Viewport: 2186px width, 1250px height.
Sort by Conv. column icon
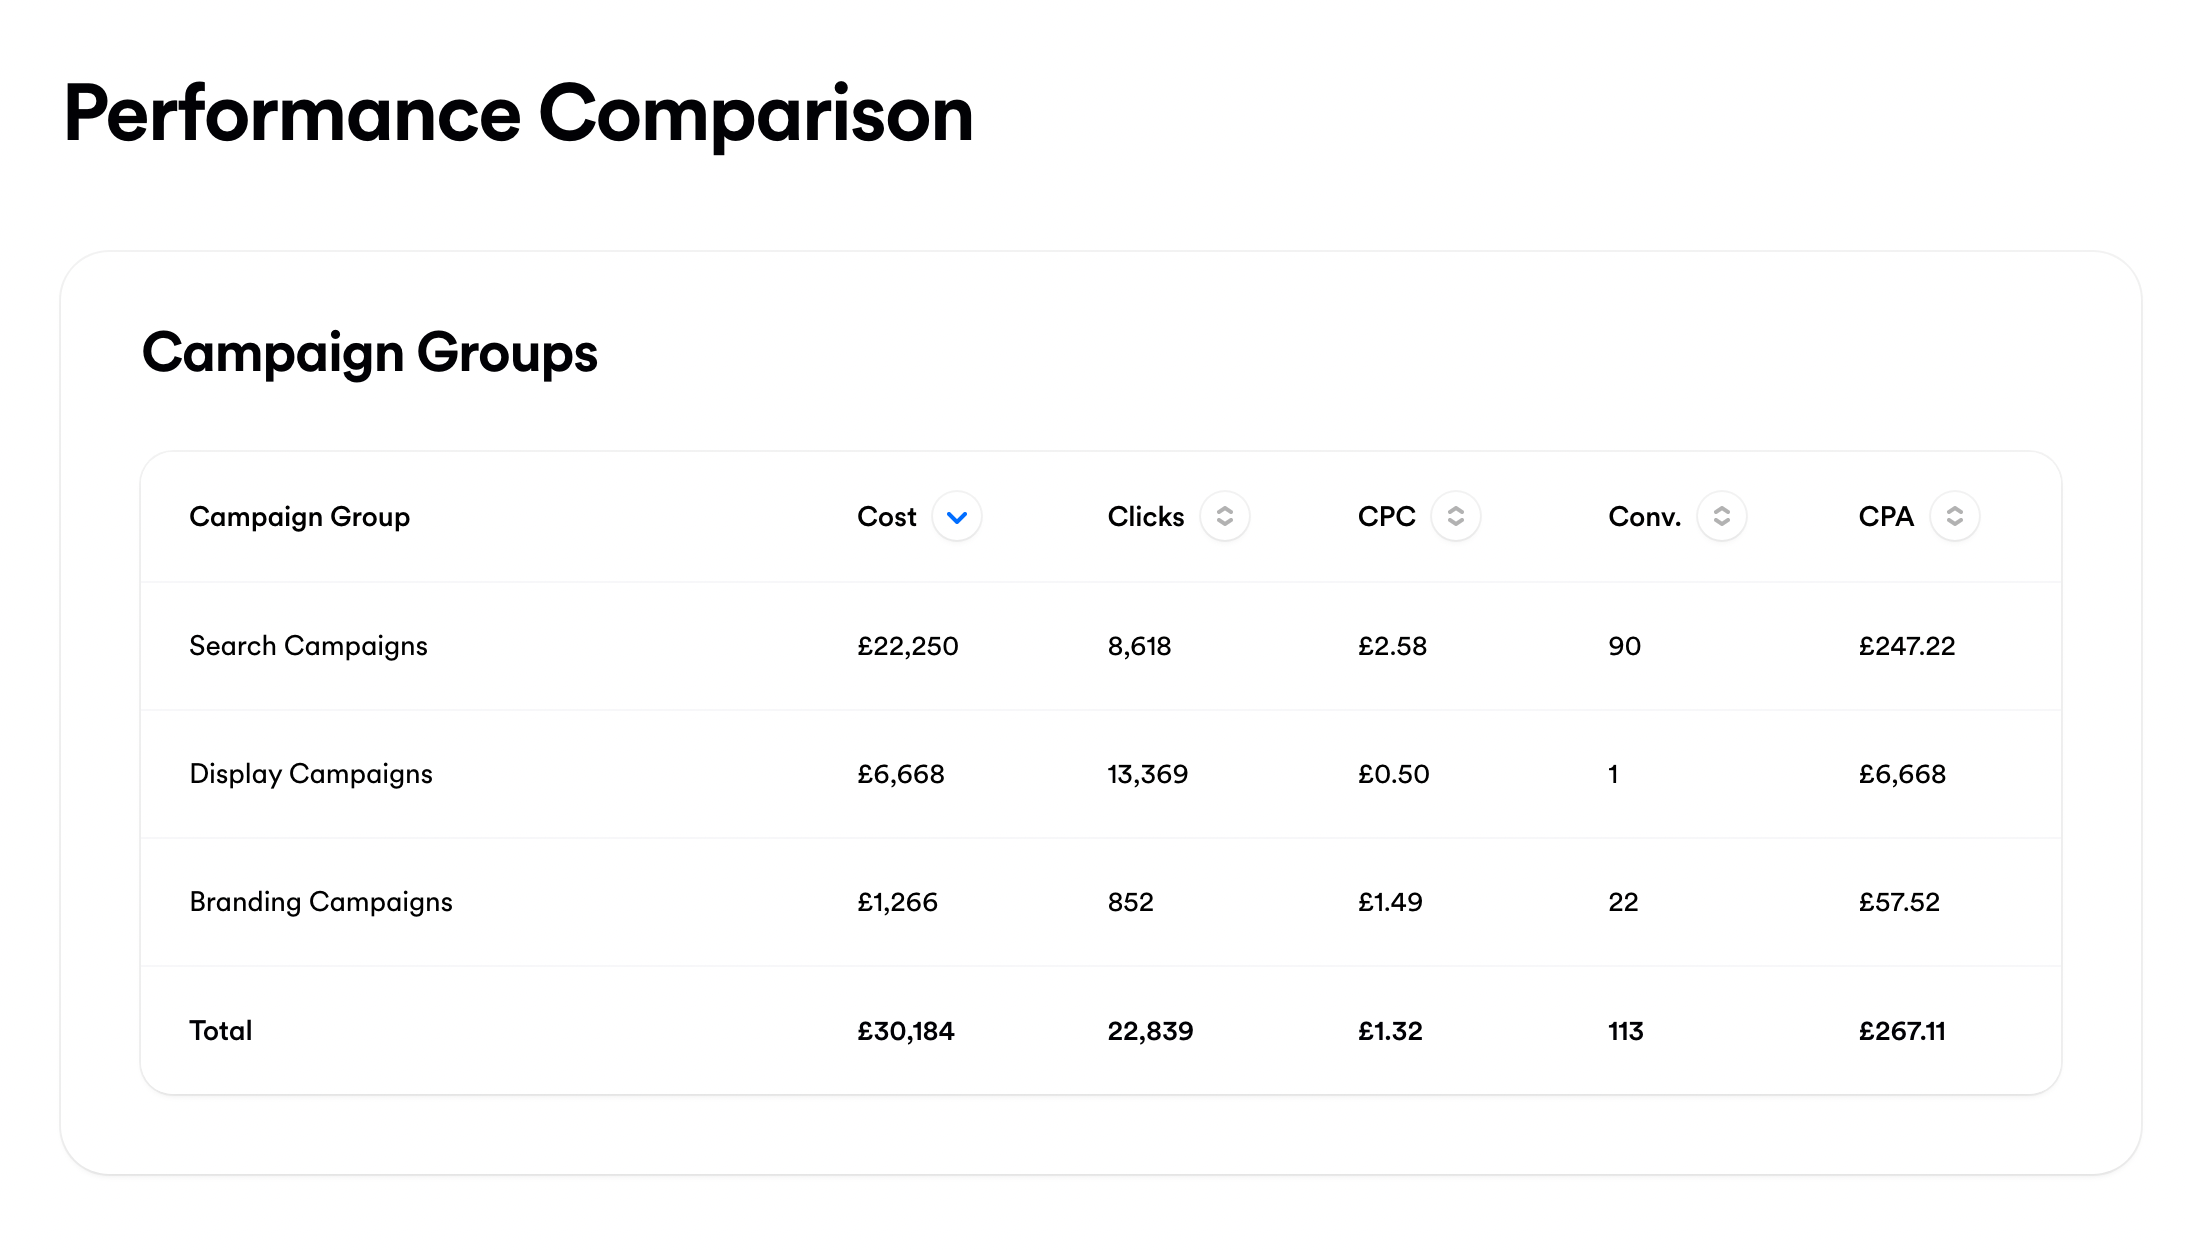1721,517
